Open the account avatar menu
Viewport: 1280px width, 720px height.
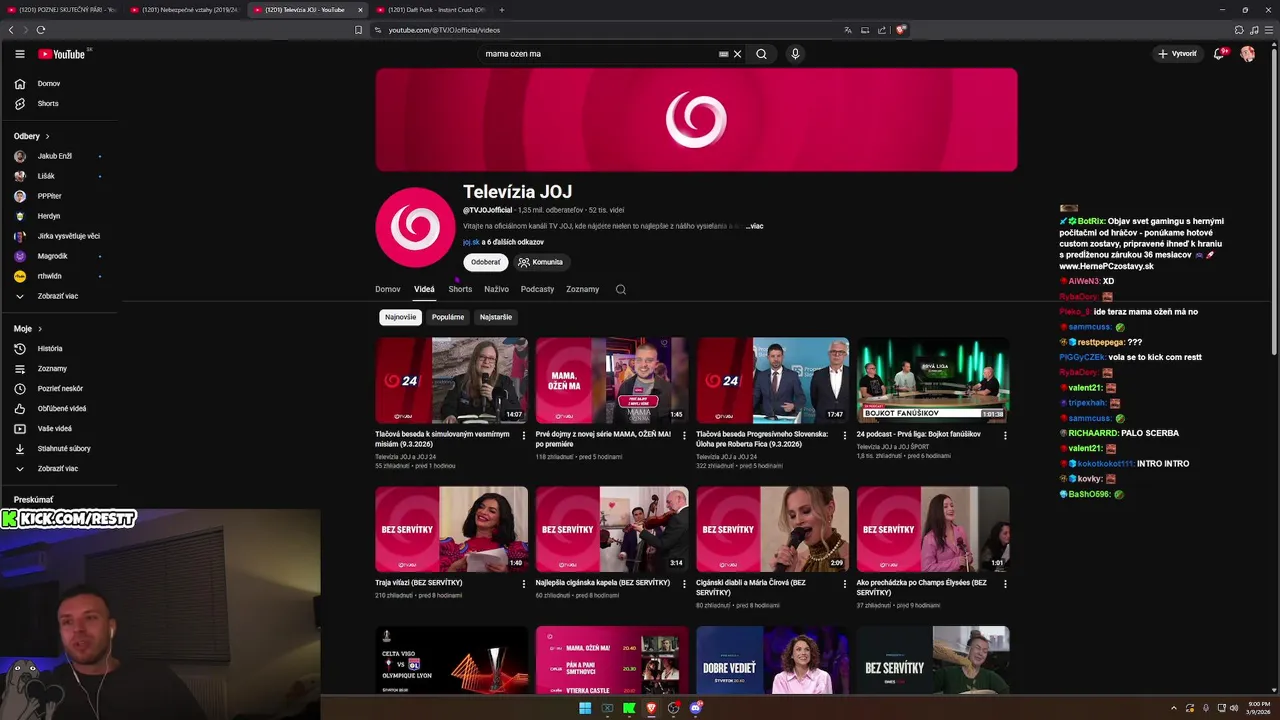(x=1247, y=54)
